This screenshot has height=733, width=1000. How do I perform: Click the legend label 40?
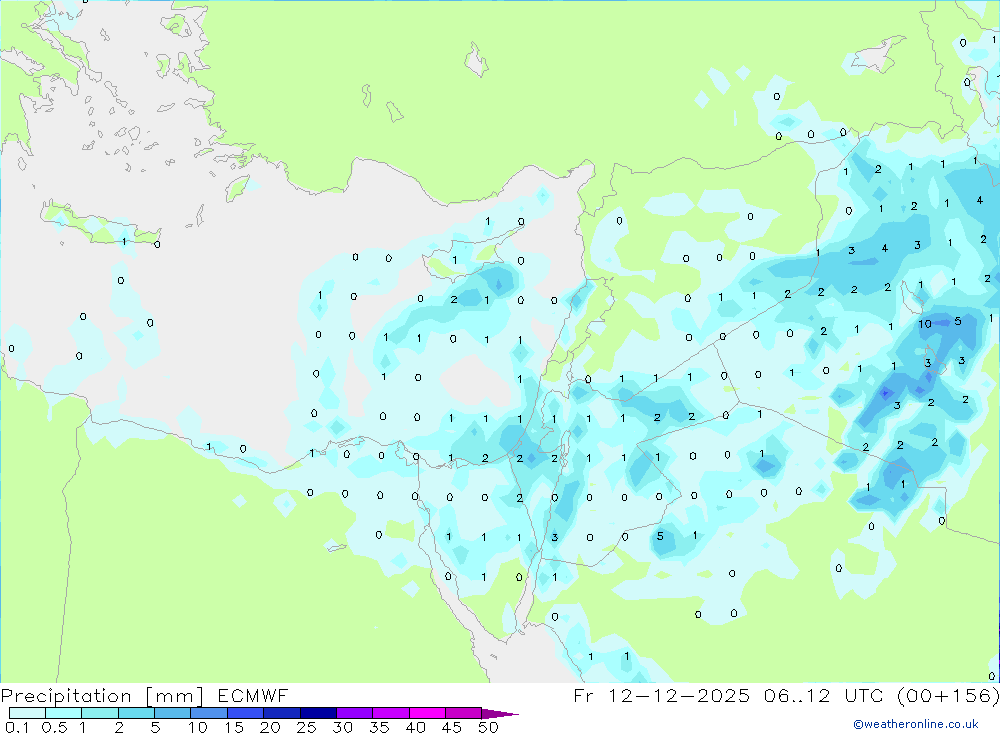click(415, 727)
